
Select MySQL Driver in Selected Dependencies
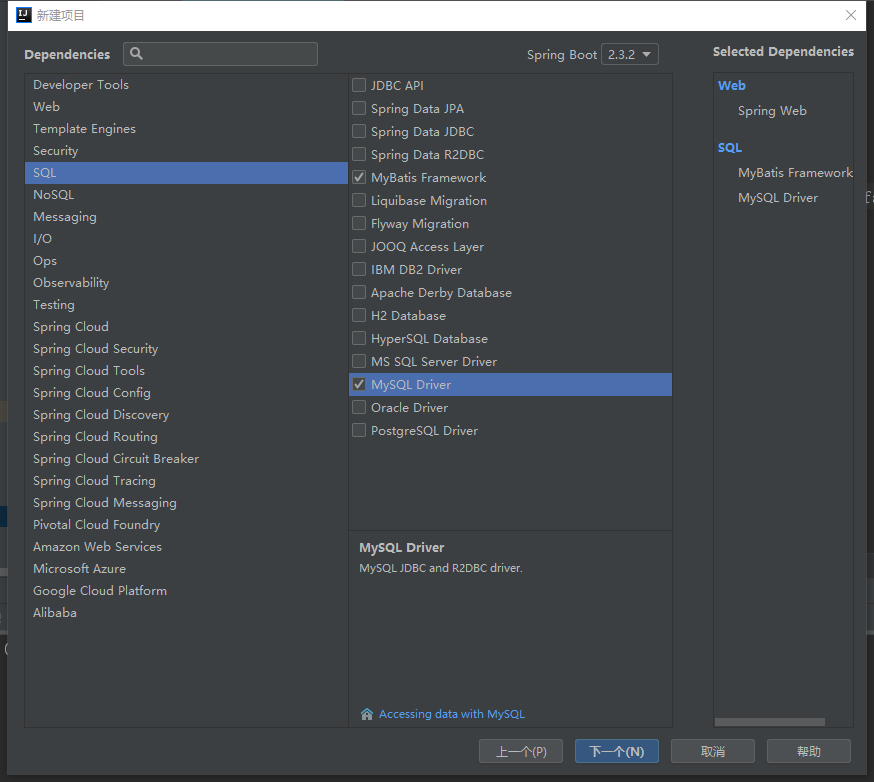tap(778, 198)
